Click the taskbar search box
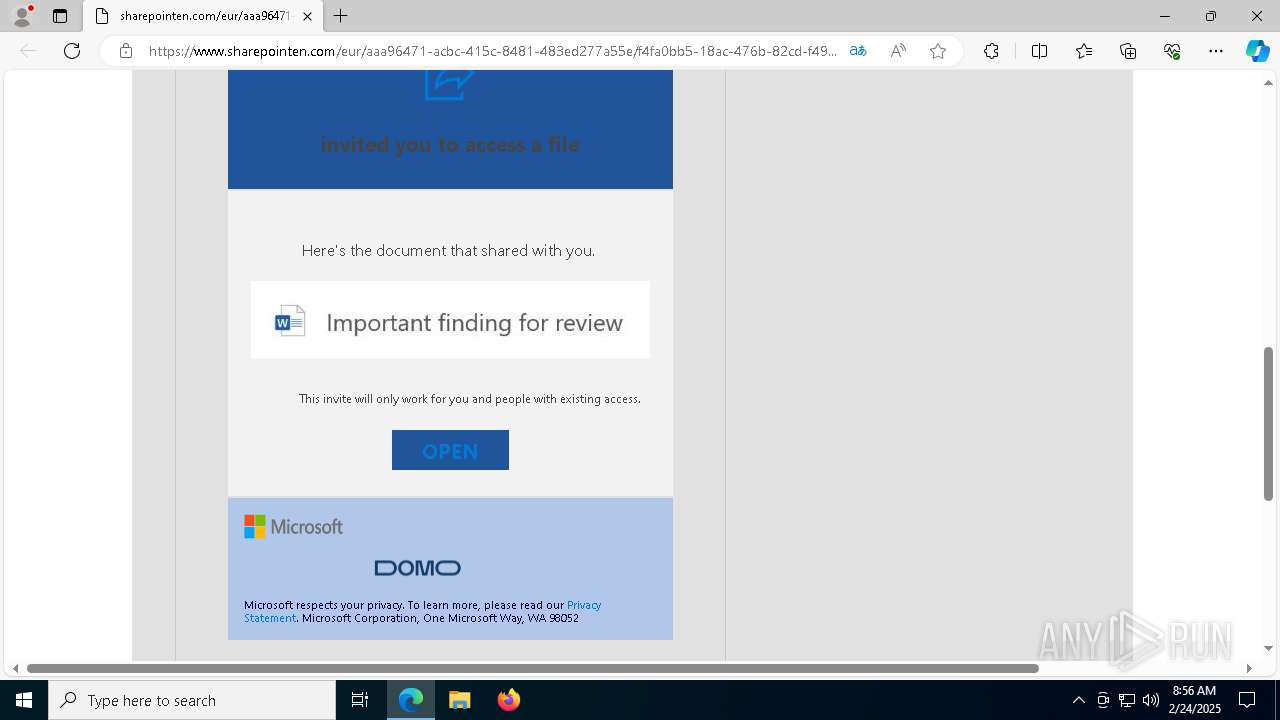Image resolution: width=1280 pixels, height=720 pixels. [x=192, y=700]
